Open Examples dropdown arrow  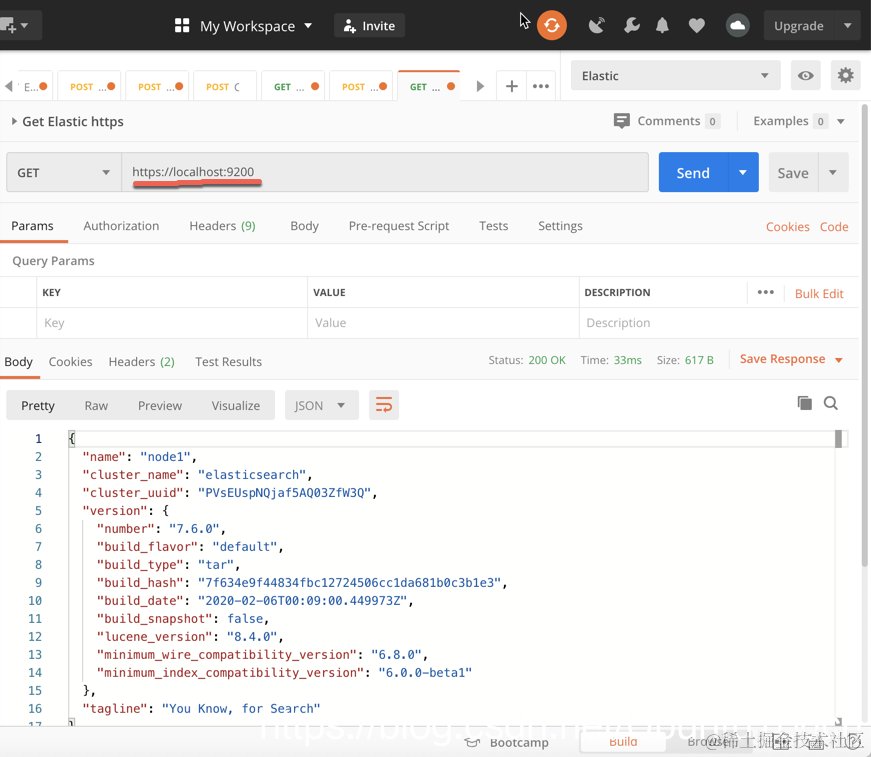[x=840, y=121]
